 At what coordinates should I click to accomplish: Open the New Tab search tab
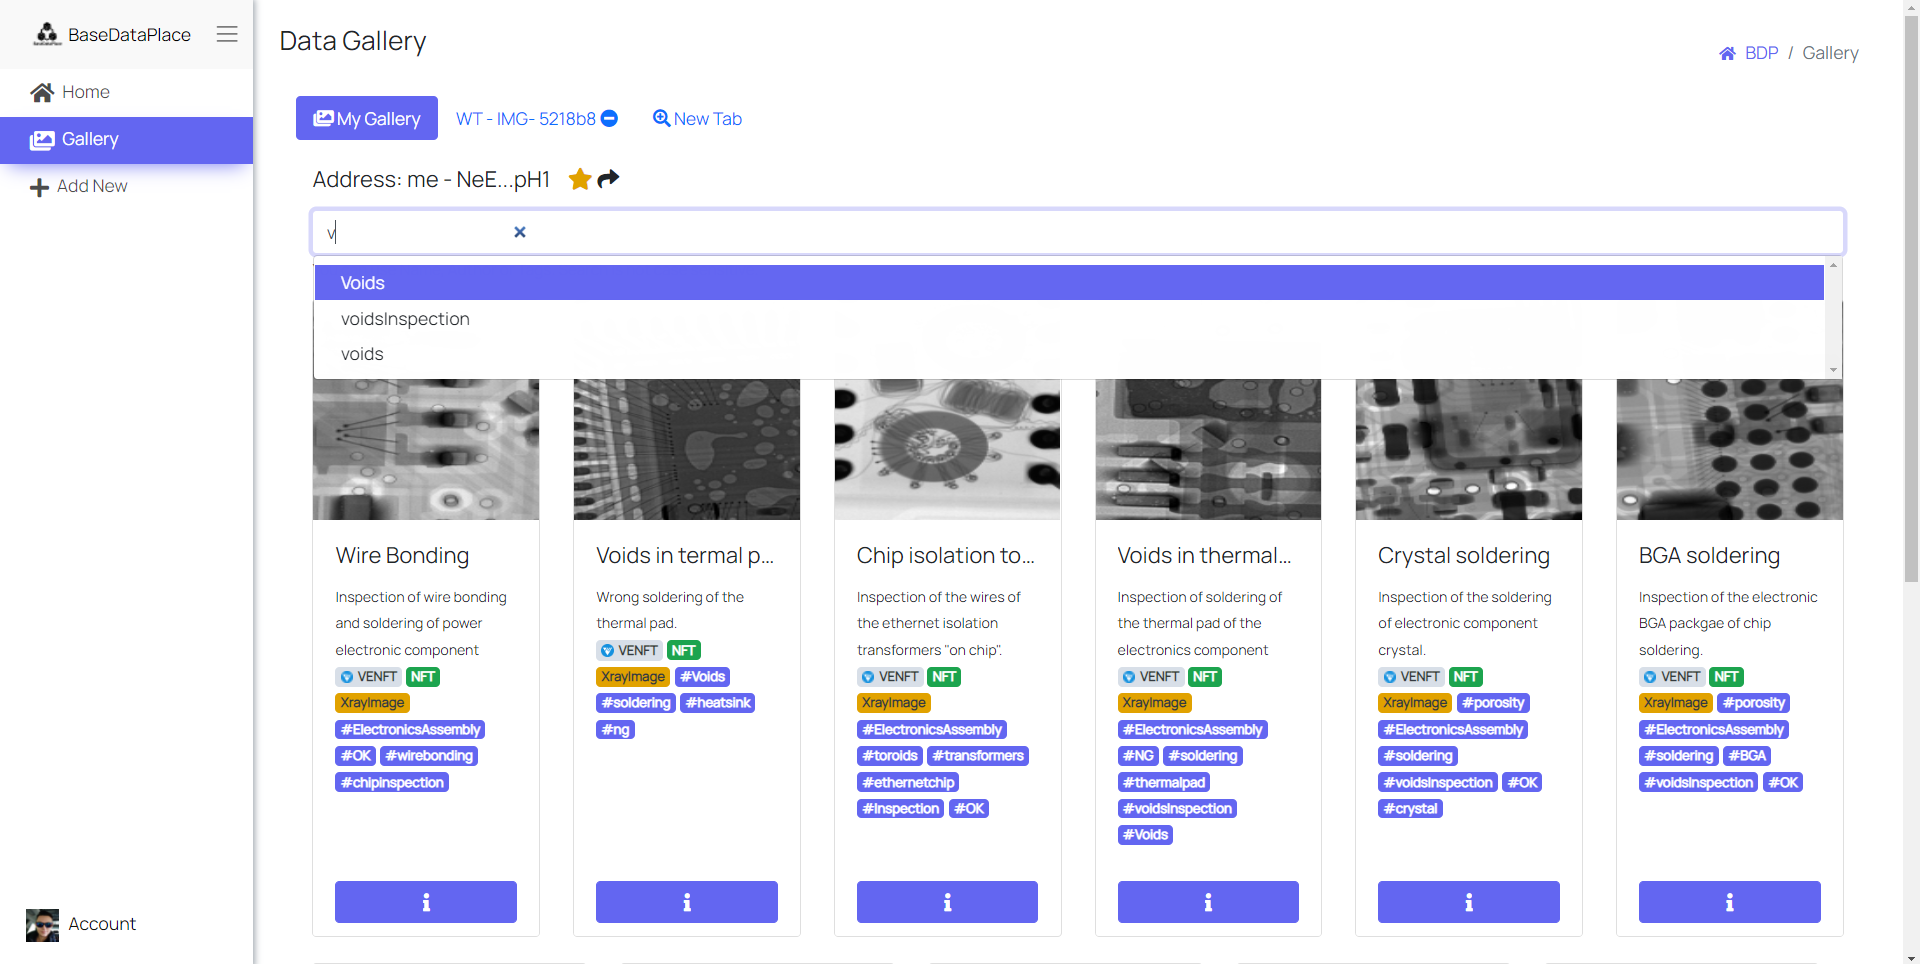[x=697, y=119]
